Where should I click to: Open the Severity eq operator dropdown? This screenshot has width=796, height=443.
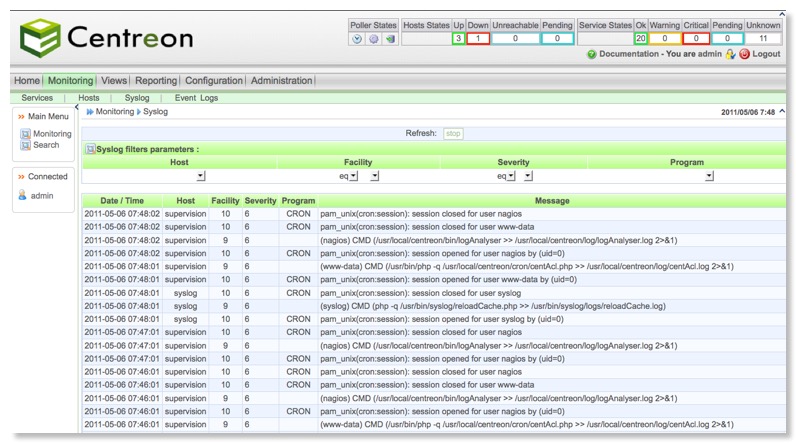(x=510, y=176)
